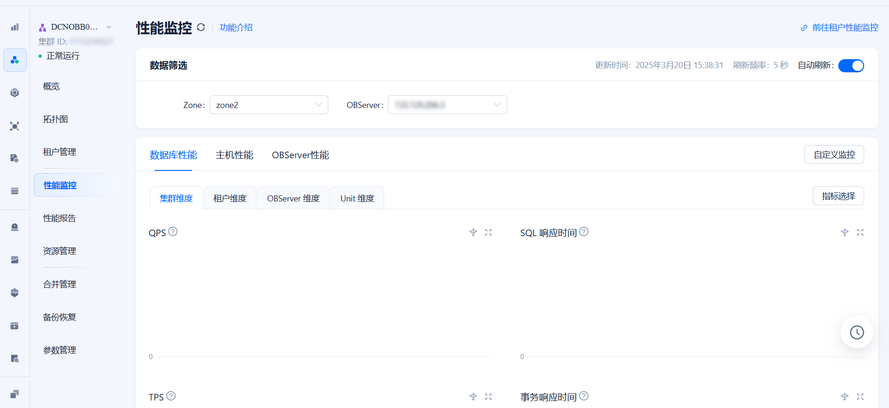The width and height of the screenshot is (889, 408).
Task: Open the Zone dropdown showing zone2
Action: (x=268, y=105)
